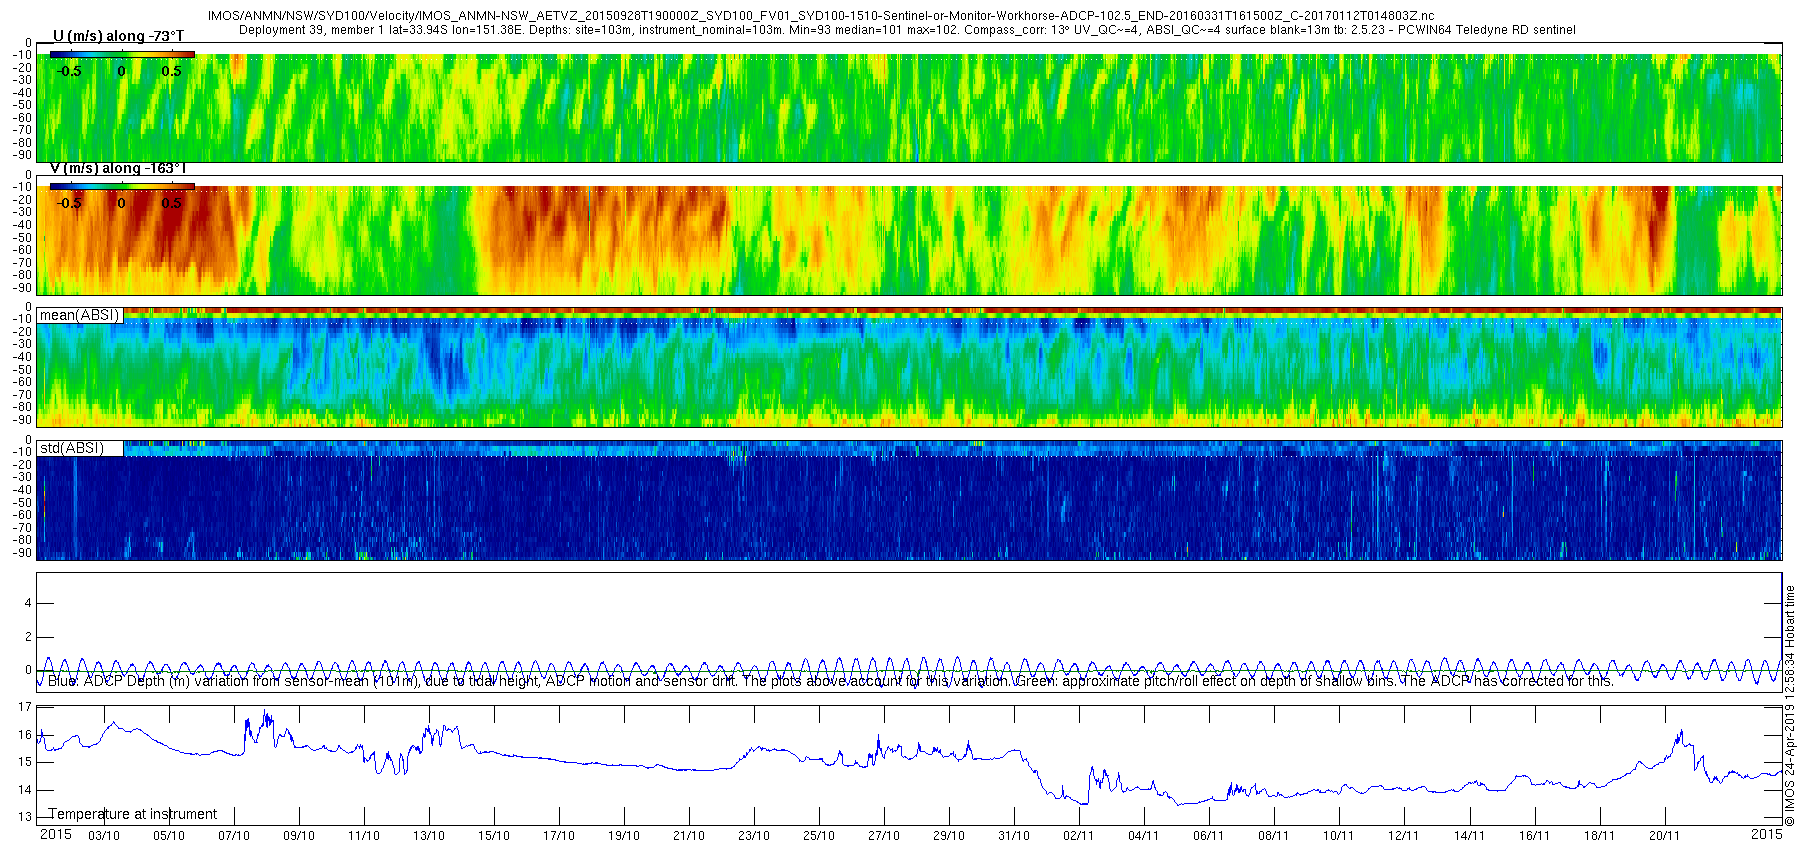Viewport: 1800px width, 850px height.
Task: Click the 0.5 label on the U colorbar
Action: (x=172, y=71)
